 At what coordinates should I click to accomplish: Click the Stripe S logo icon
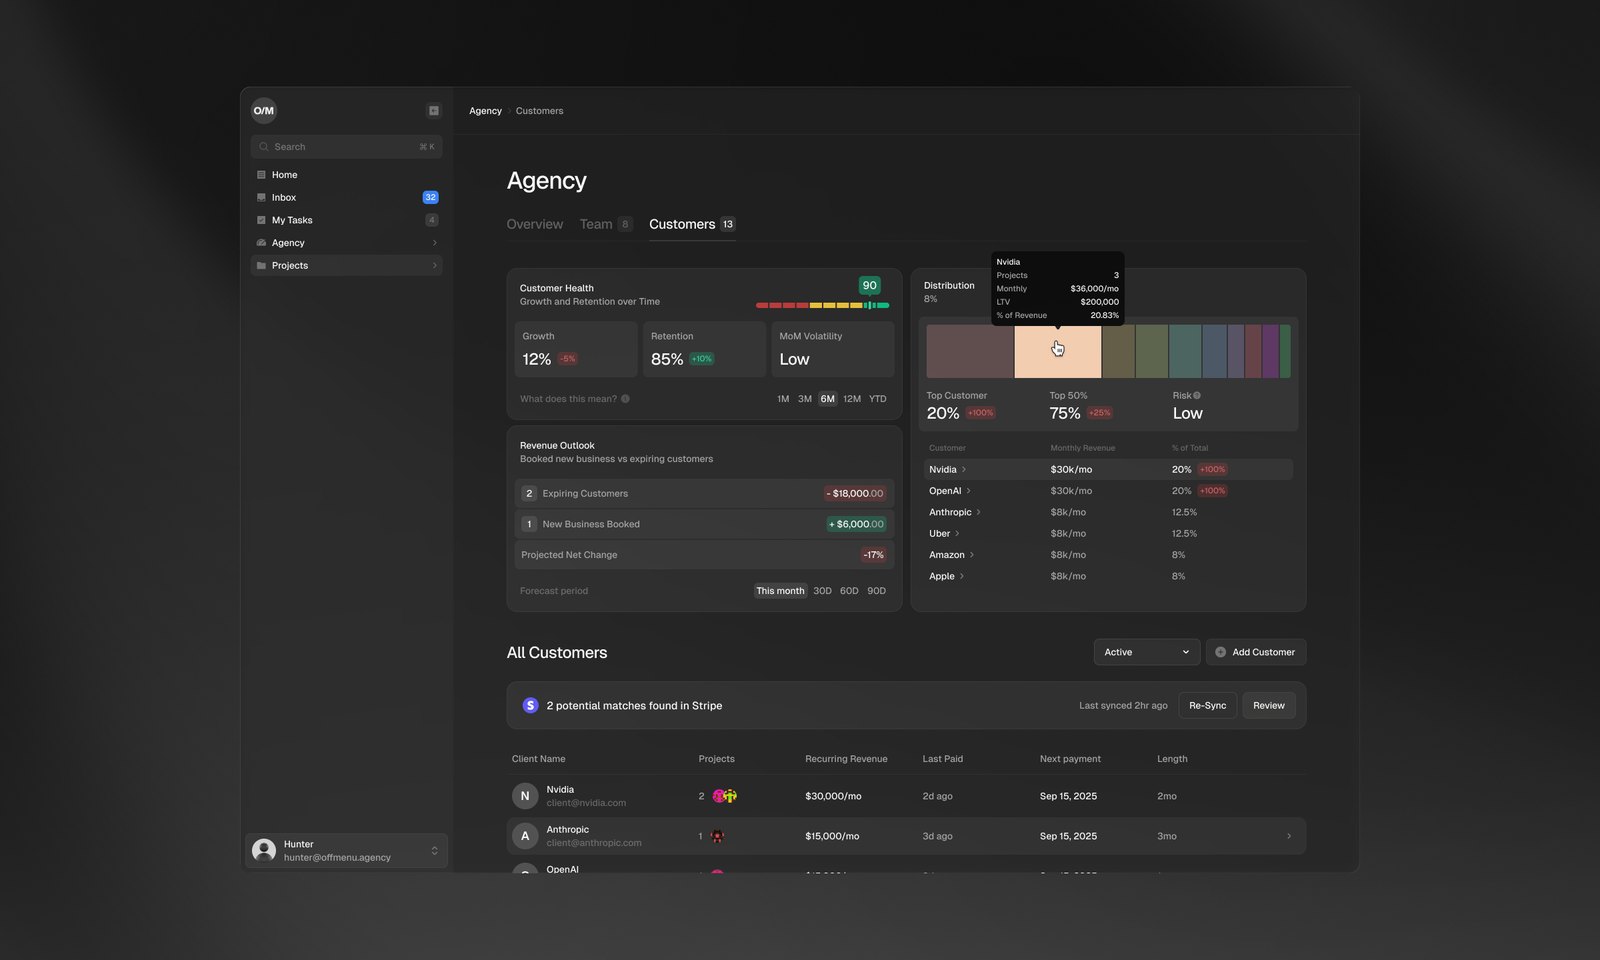point(531,706)
